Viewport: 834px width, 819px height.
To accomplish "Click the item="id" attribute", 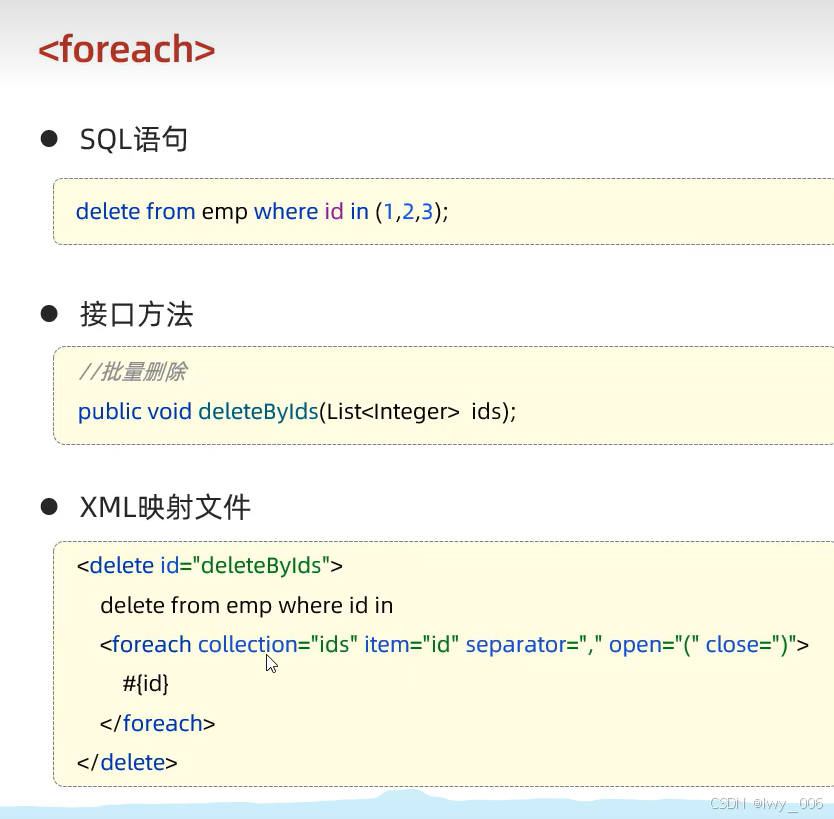I will point(411,645).
